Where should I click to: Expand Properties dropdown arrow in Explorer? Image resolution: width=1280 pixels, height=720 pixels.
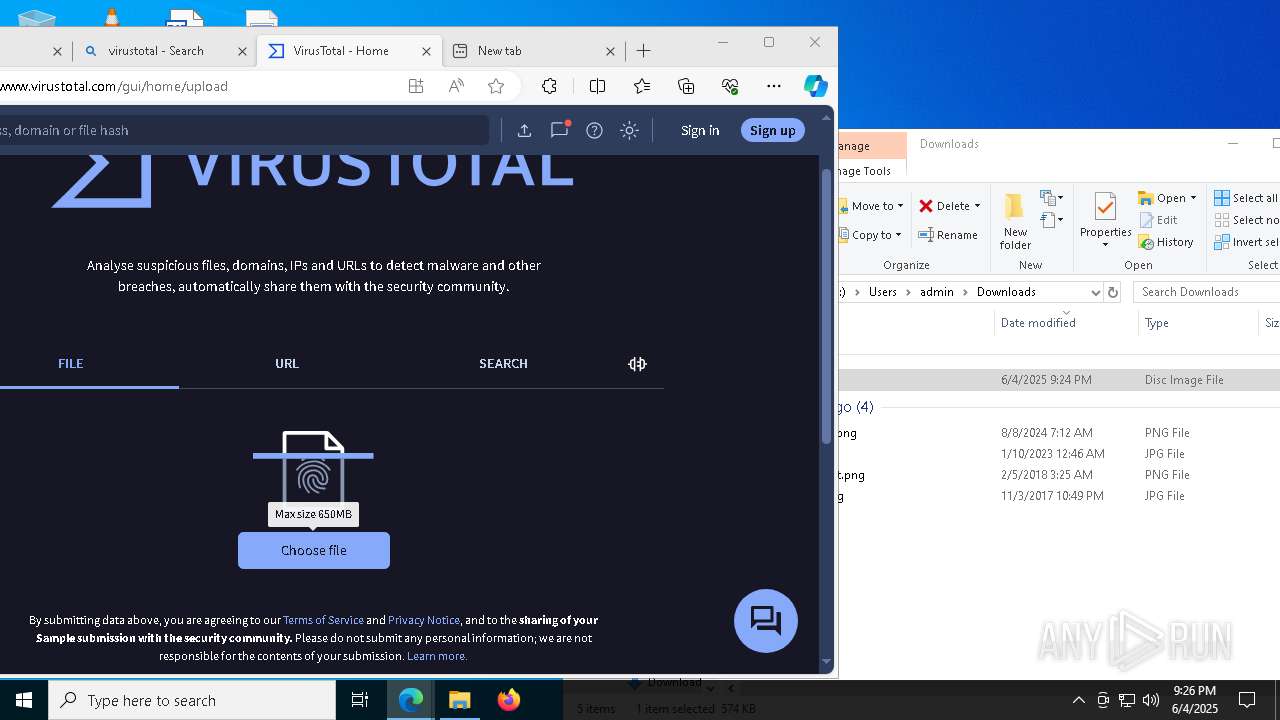(1105, 246)
